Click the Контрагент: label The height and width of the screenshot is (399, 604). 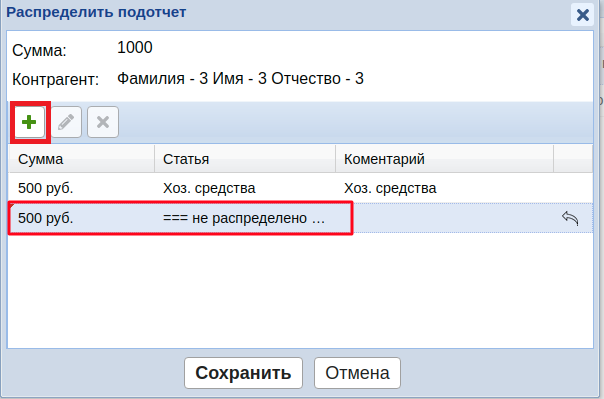[x=55, y=80]
